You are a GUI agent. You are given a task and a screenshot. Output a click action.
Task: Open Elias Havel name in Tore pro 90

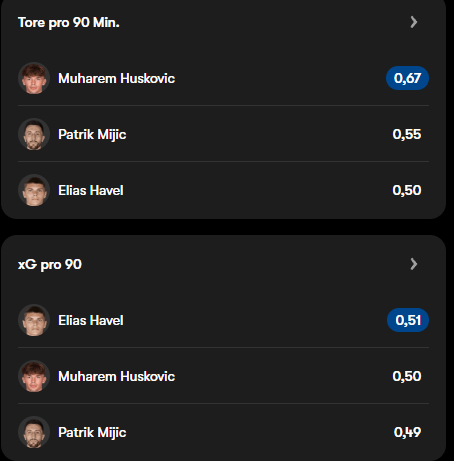point(91,191)
